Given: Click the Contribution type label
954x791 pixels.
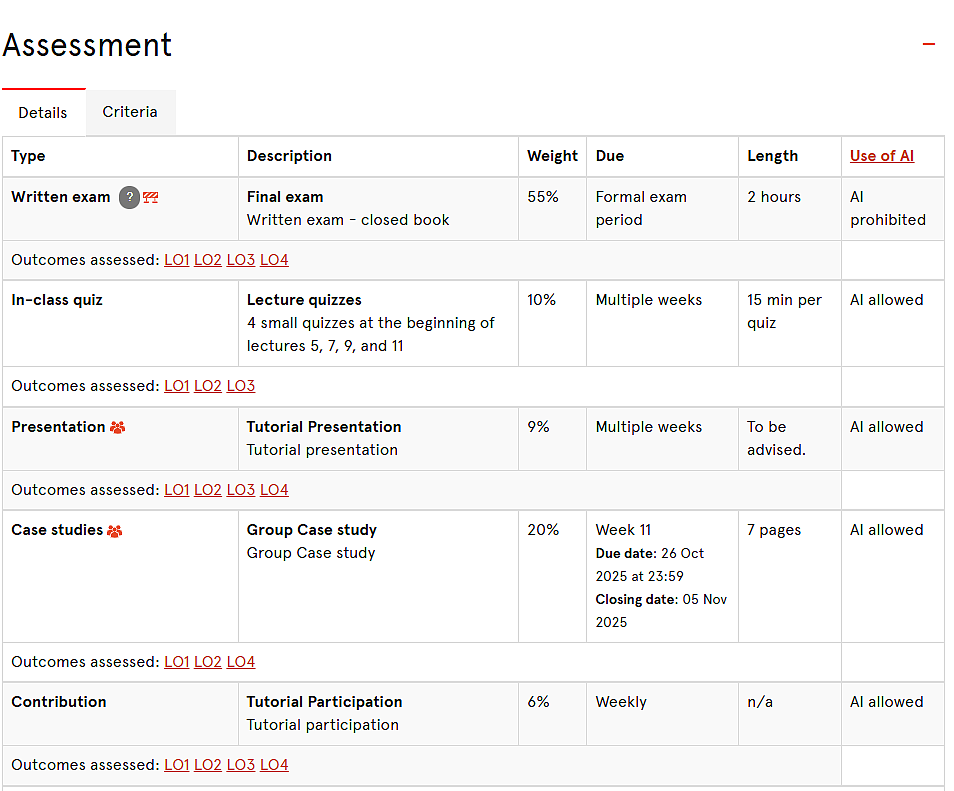Looking at the screenshot, I should click(x=59, y=702).
